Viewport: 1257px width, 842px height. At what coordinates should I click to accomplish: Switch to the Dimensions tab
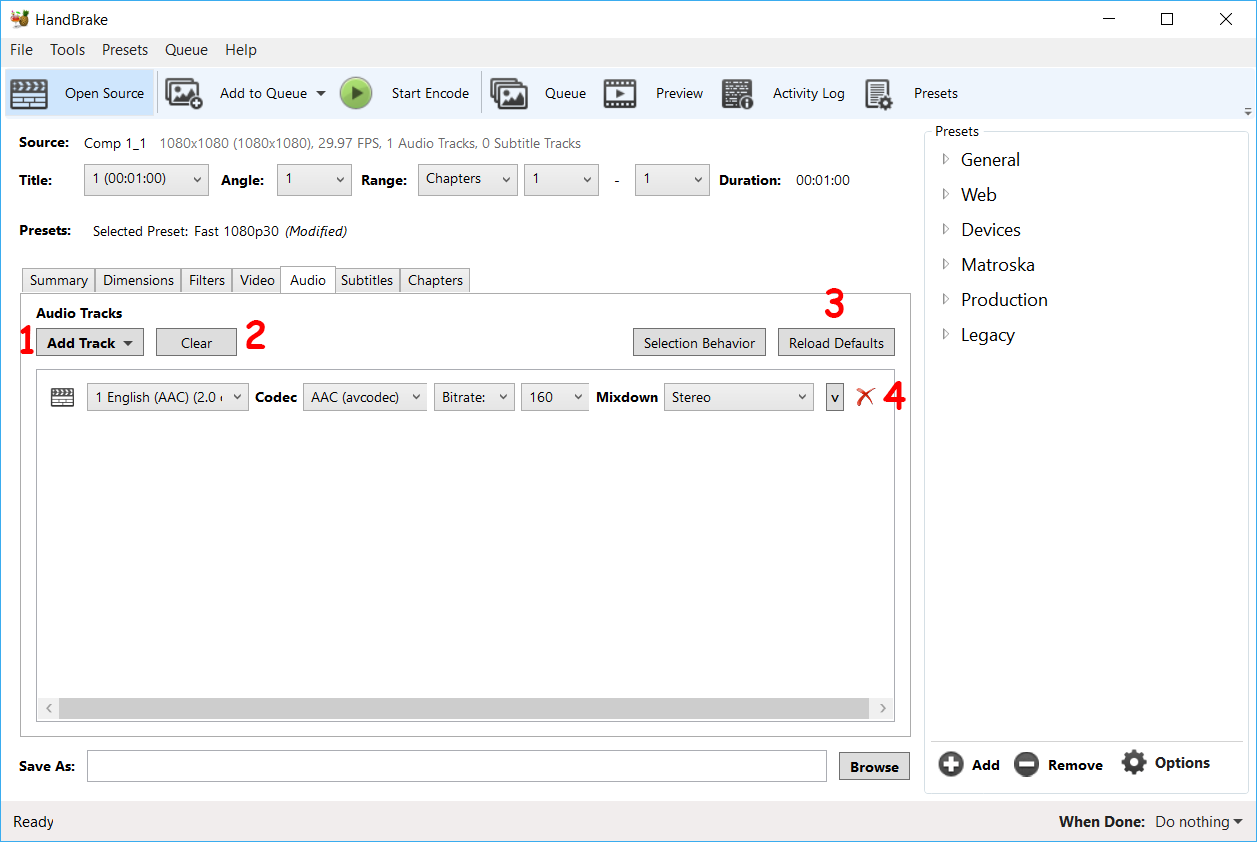coord(139,281)
